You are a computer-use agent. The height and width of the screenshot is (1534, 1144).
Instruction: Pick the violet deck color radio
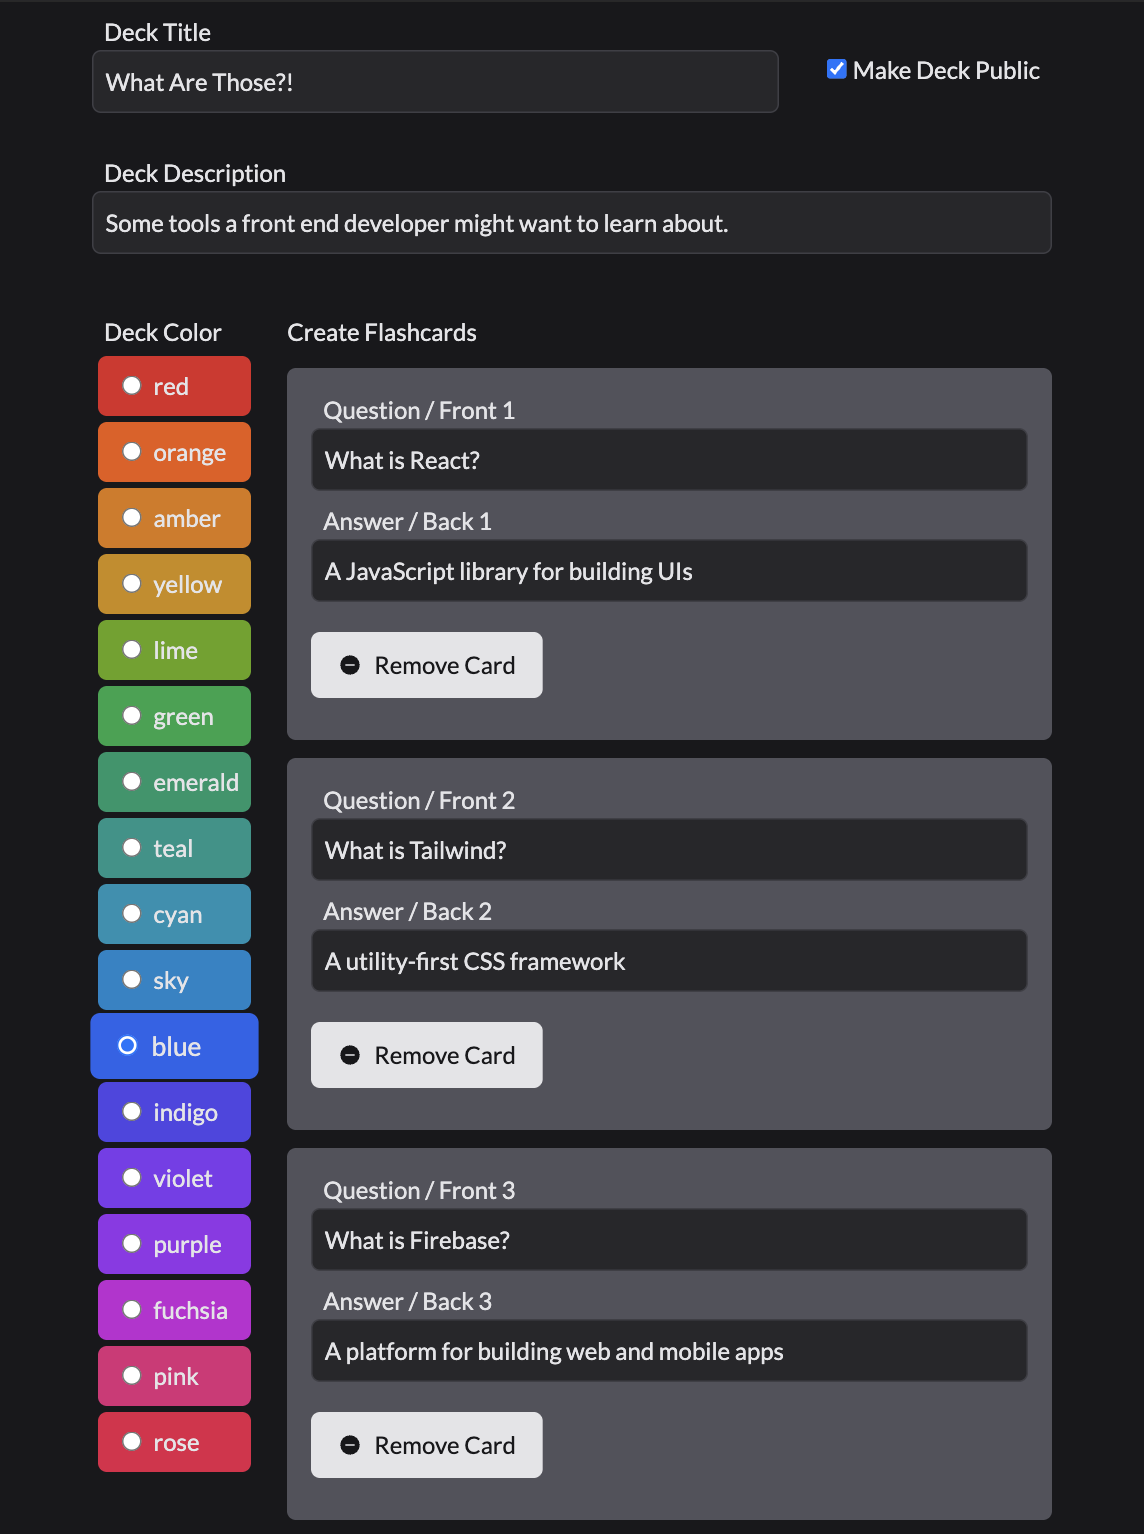132,1178
